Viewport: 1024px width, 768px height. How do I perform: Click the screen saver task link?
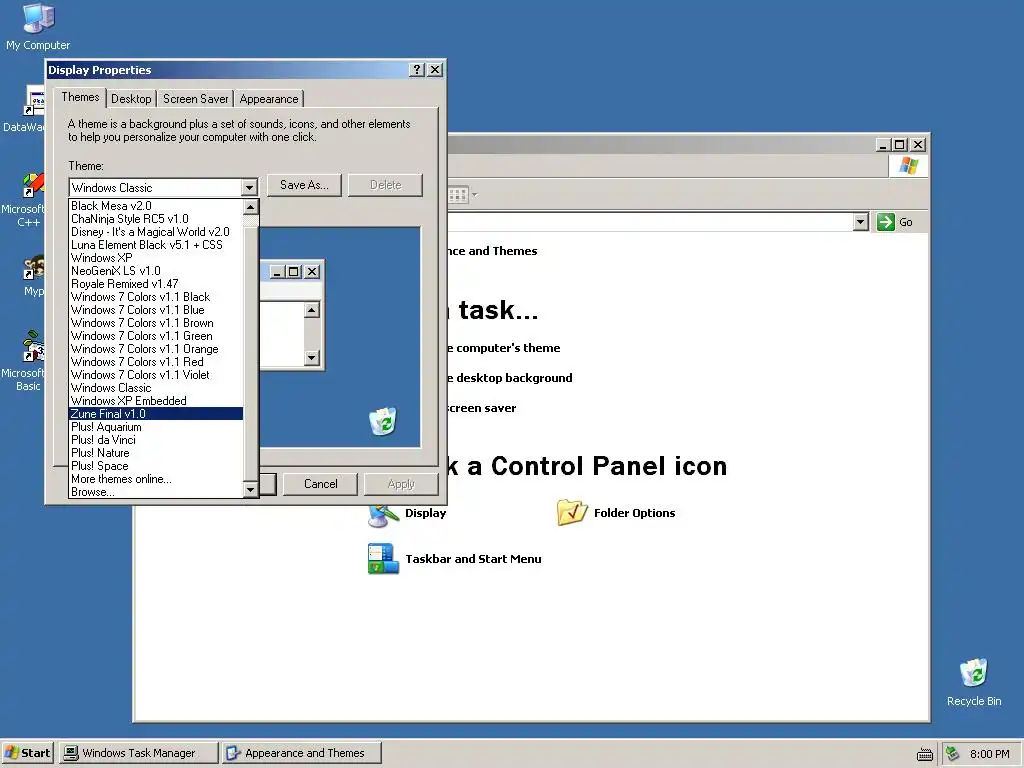(482, 408)
